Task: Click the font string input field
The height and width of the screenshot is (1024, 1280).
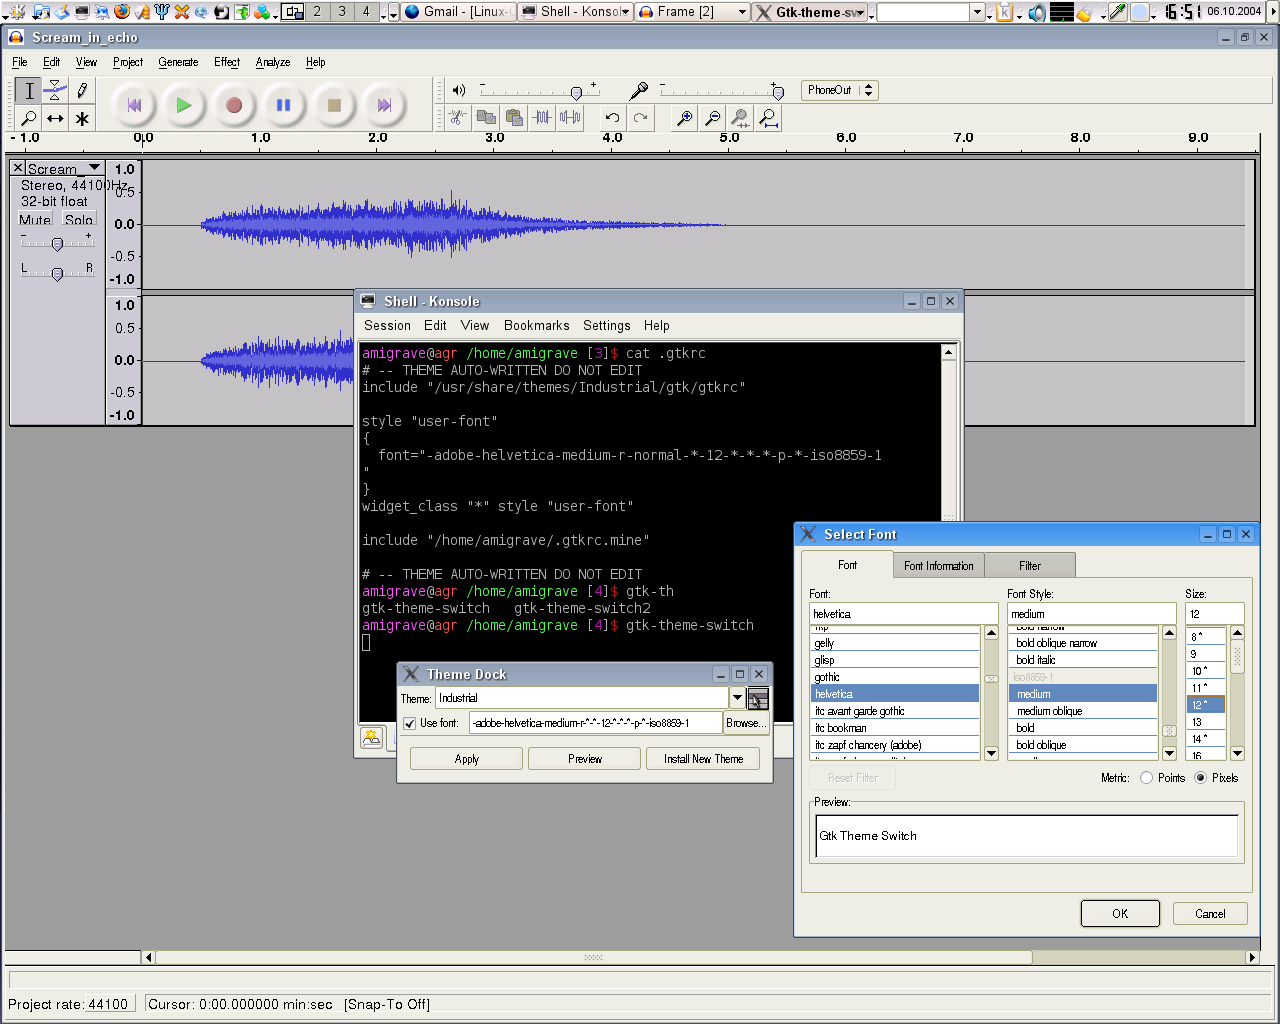Action: pyautogui.click(x=595, y=723)
